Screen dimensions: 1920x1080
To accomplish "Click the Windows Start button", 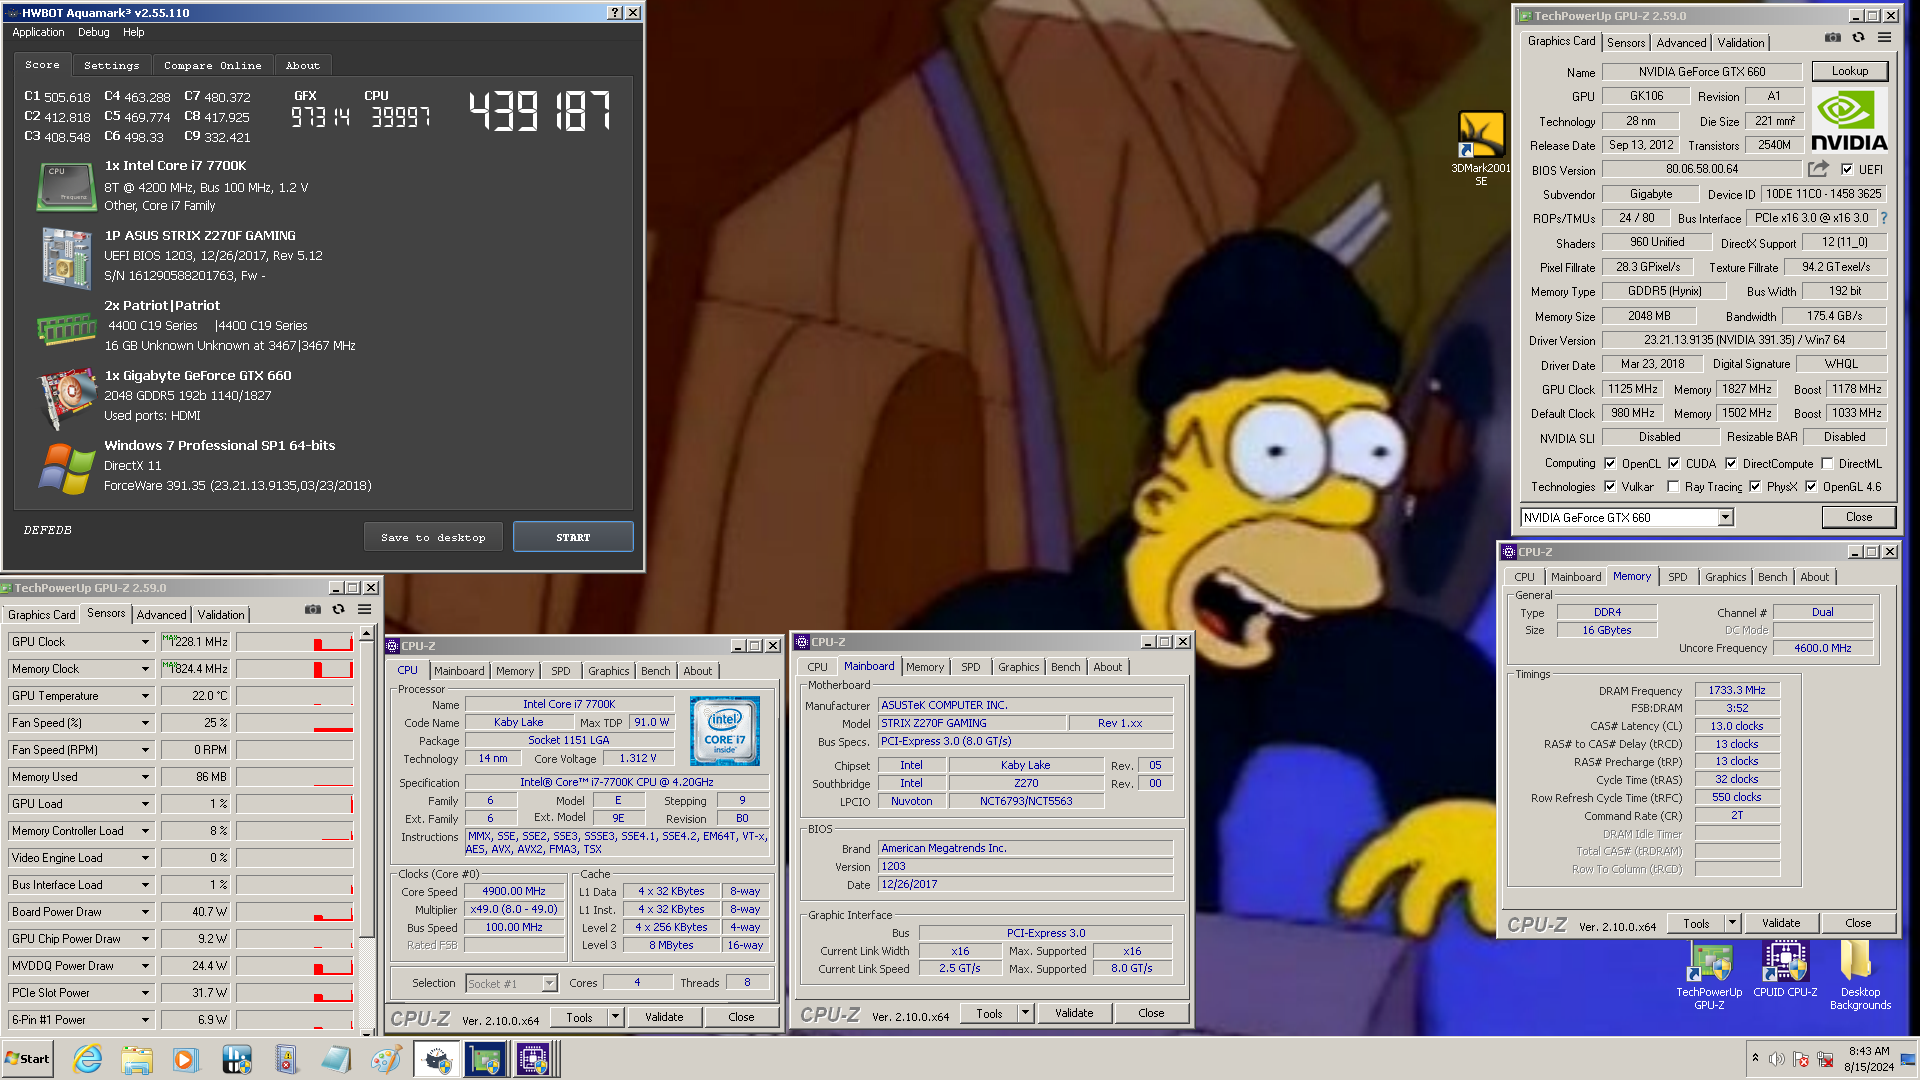I will tap(27, 1059).
